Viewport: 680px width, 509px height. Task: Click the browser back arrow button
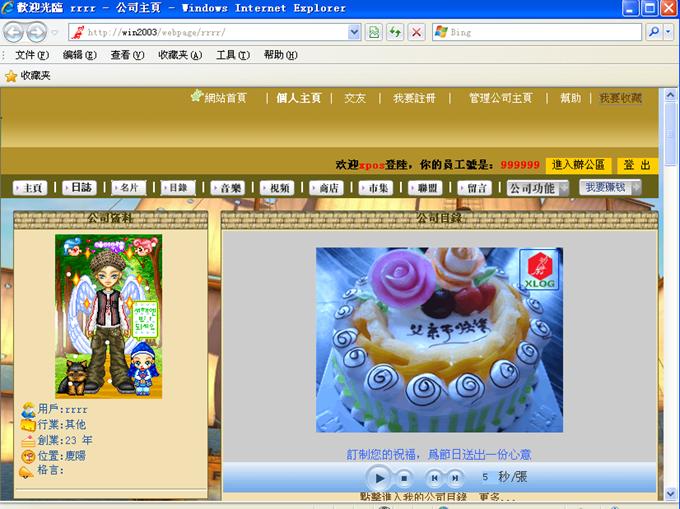pyautogui.click(x=15, y=32)
